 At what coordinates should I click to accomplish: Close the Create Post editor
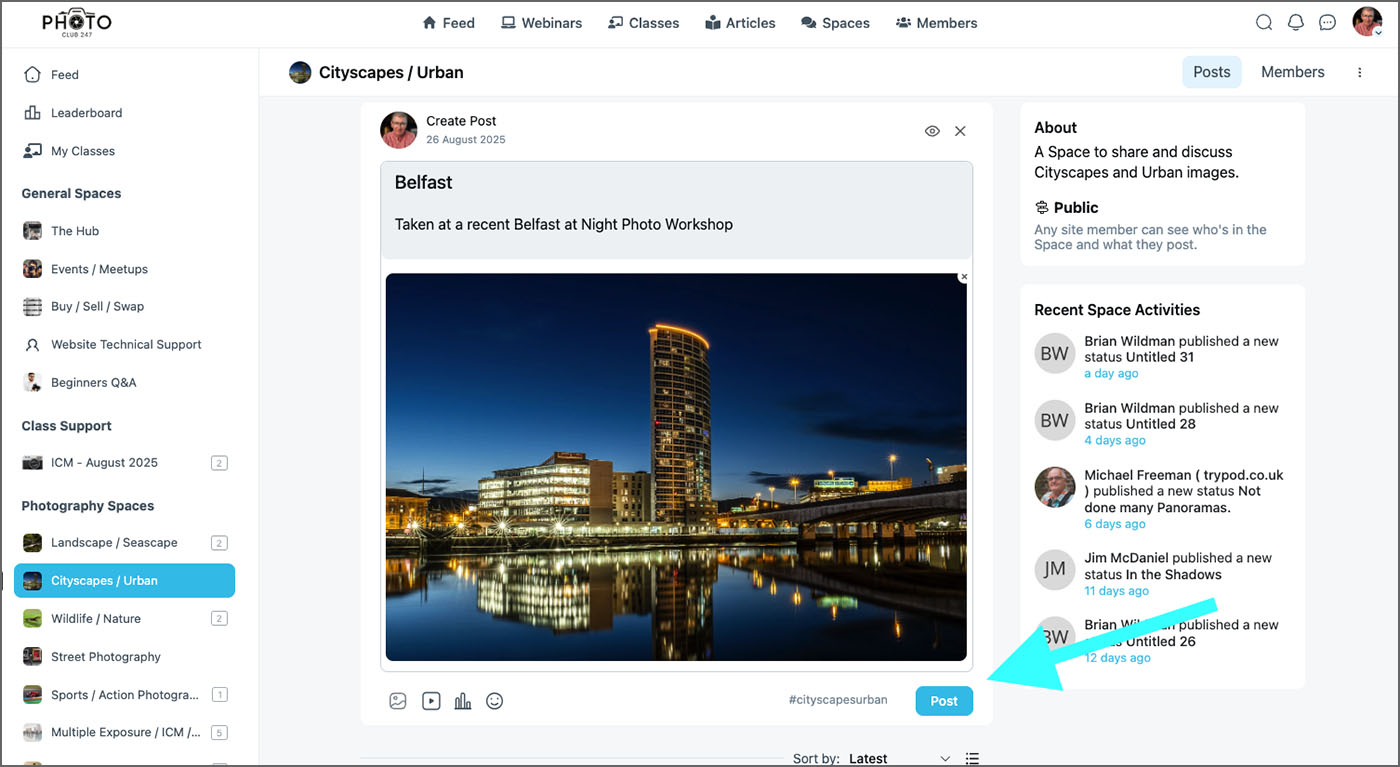click(960, 131)
